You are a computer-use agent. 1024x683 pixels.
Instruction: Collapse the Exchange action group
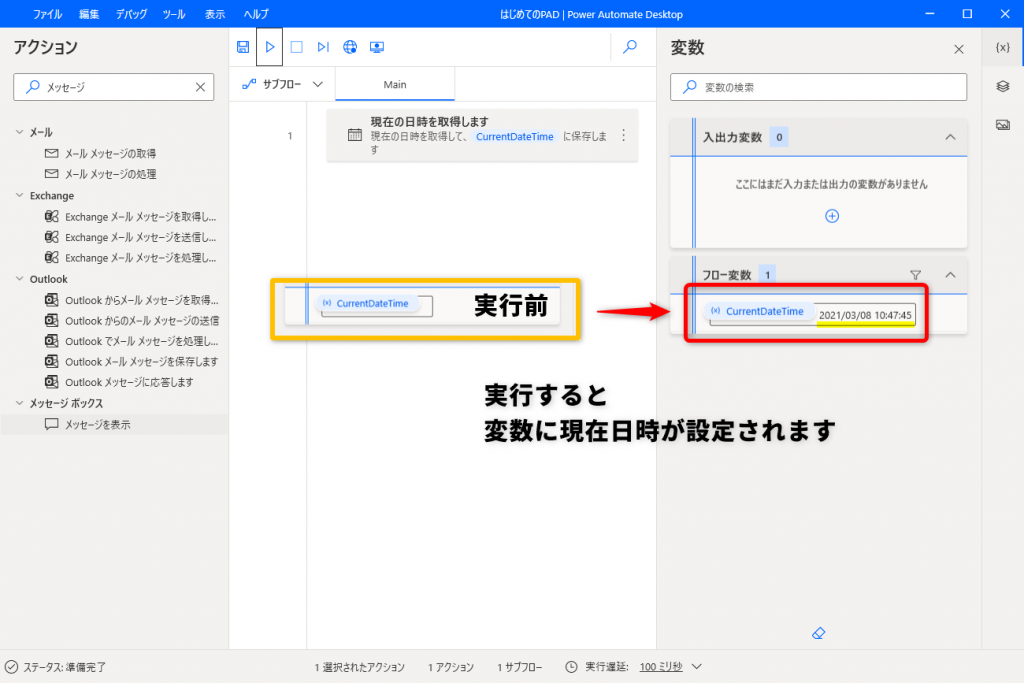19,195
